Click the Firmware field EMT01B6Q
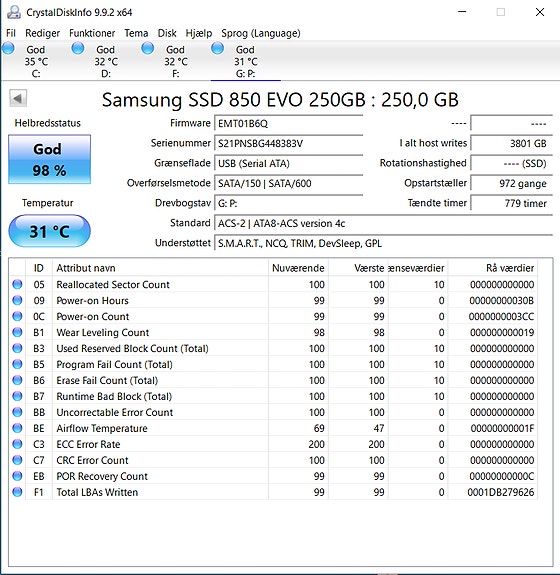 point(289,124)
